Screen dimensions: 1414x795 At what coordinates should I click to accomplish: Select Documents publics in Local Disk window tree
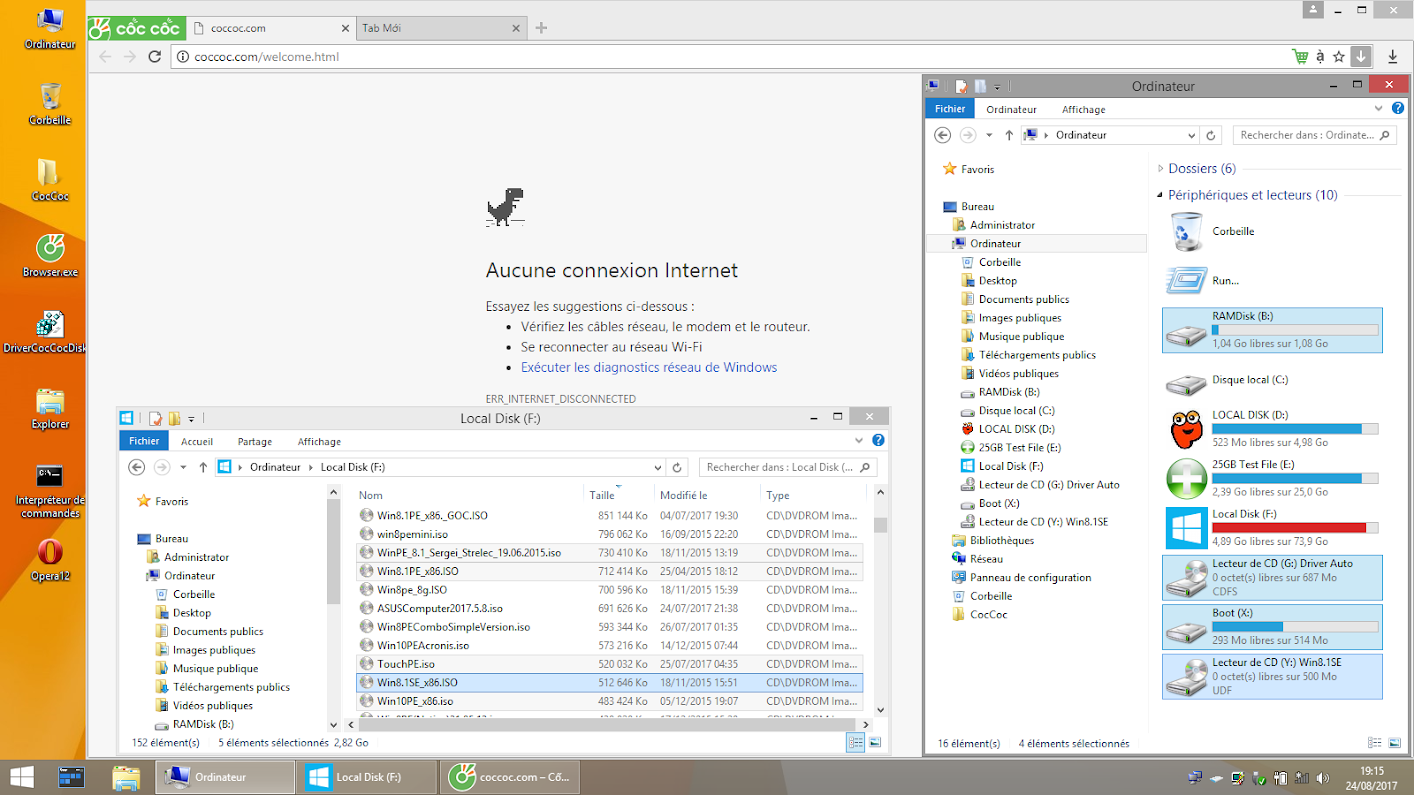click(209, 631)
